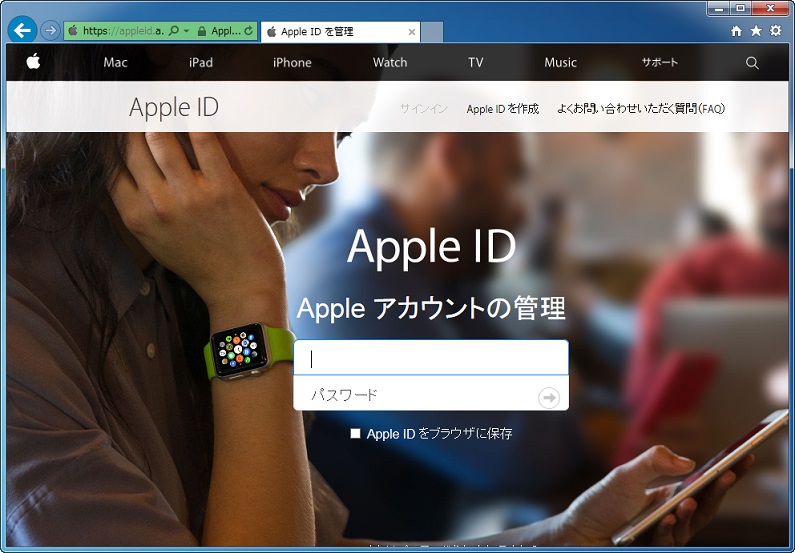
Task: Click the Apple ID text input field
Action: point(431,358)
